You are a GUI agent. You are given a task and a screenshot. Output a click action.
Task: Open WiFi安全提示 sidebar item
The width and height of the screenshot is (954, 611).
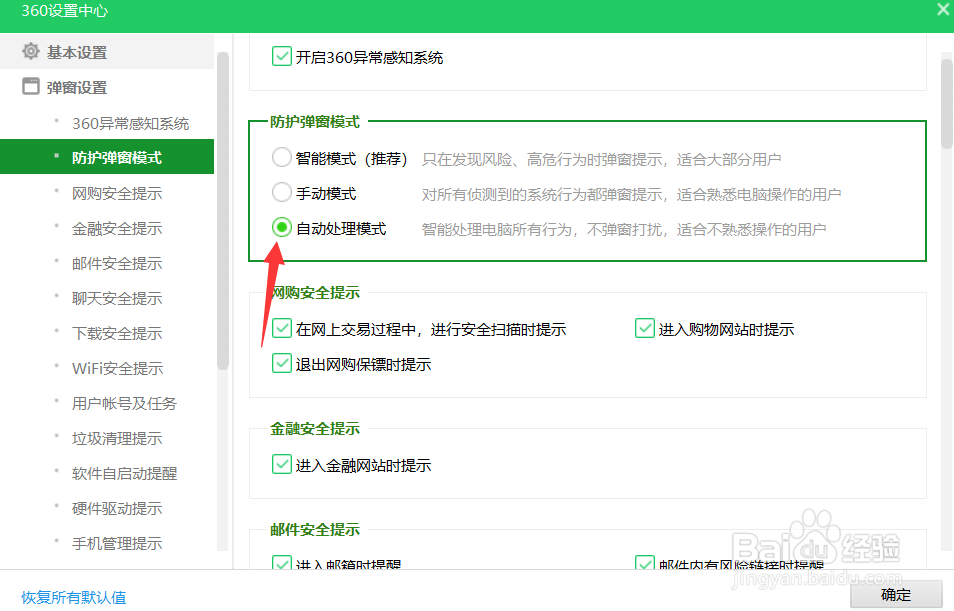coord(117,369)
